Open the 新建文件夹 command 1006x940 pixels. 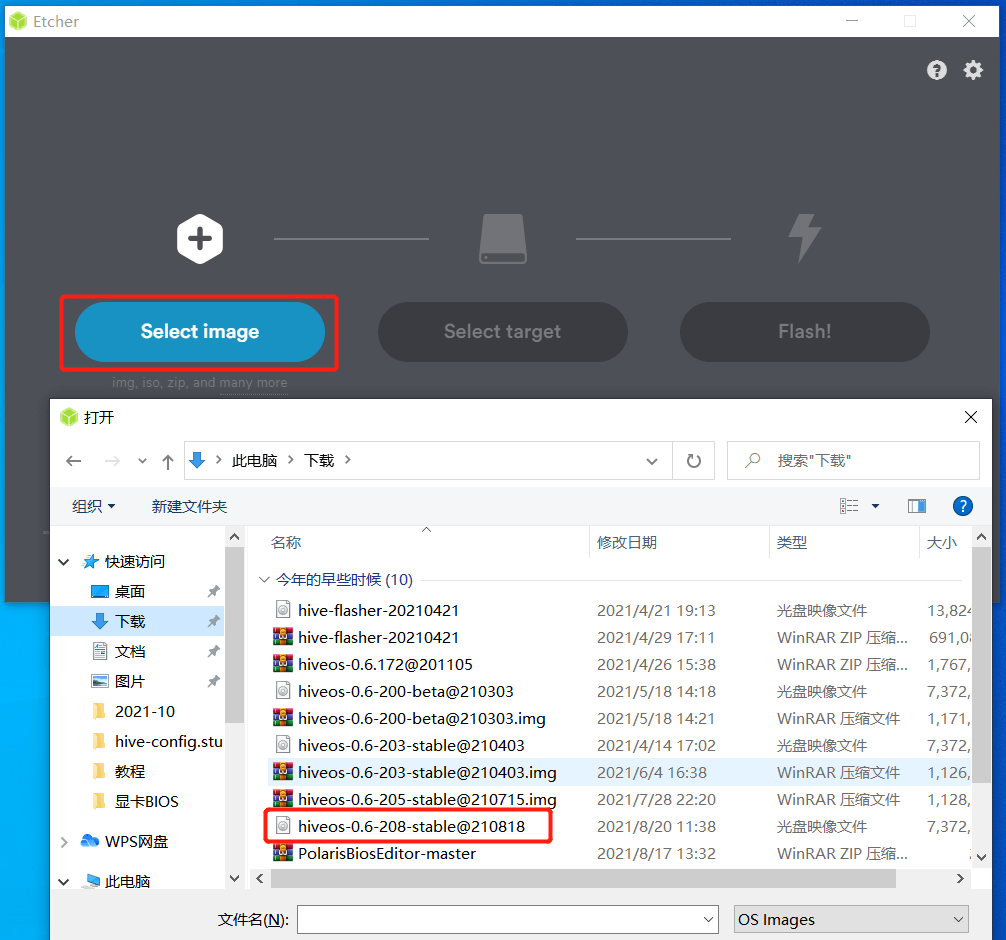tap(189, 506)
